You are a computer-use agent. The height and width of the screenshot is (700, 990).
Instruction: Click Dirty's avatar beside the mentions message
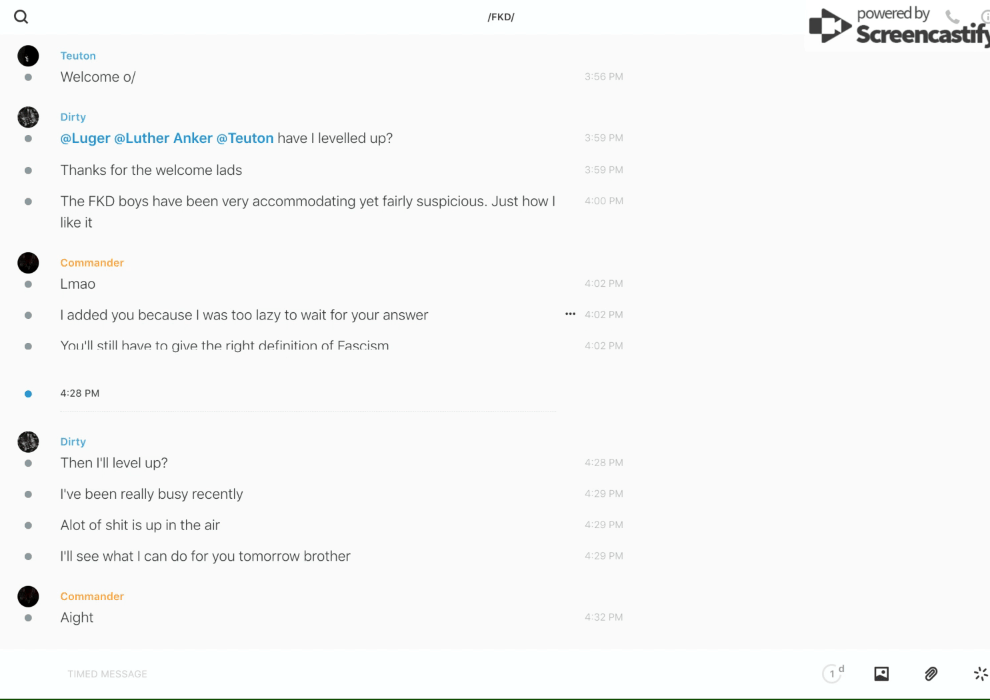[28, 117]
